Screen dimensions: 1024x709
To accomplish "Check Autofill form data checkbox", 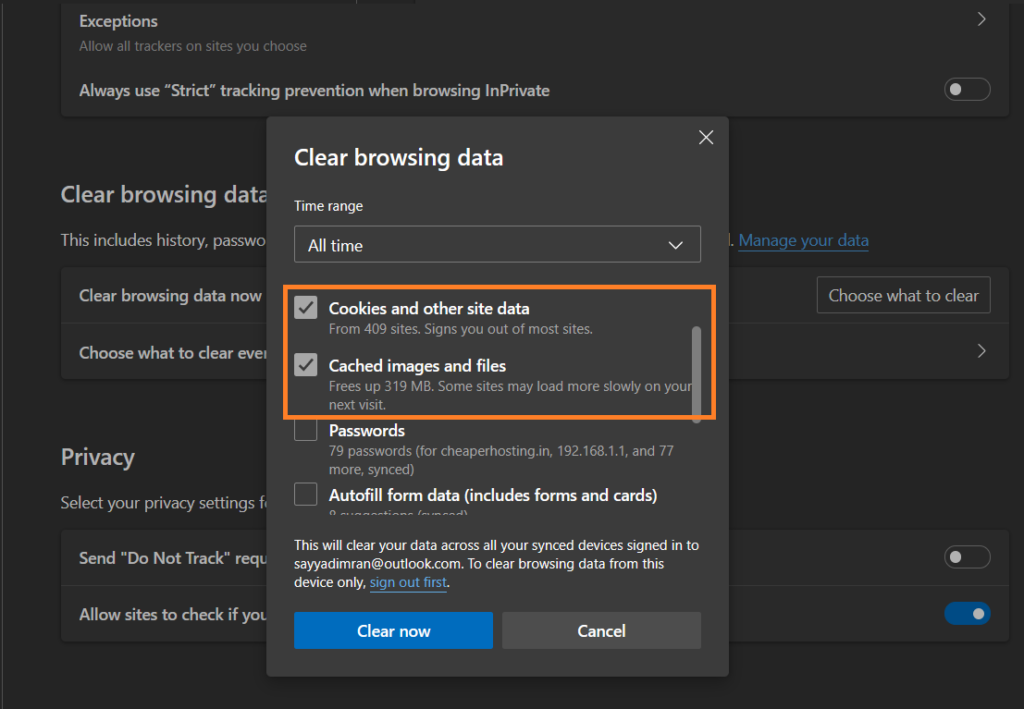I will (306, 494).
